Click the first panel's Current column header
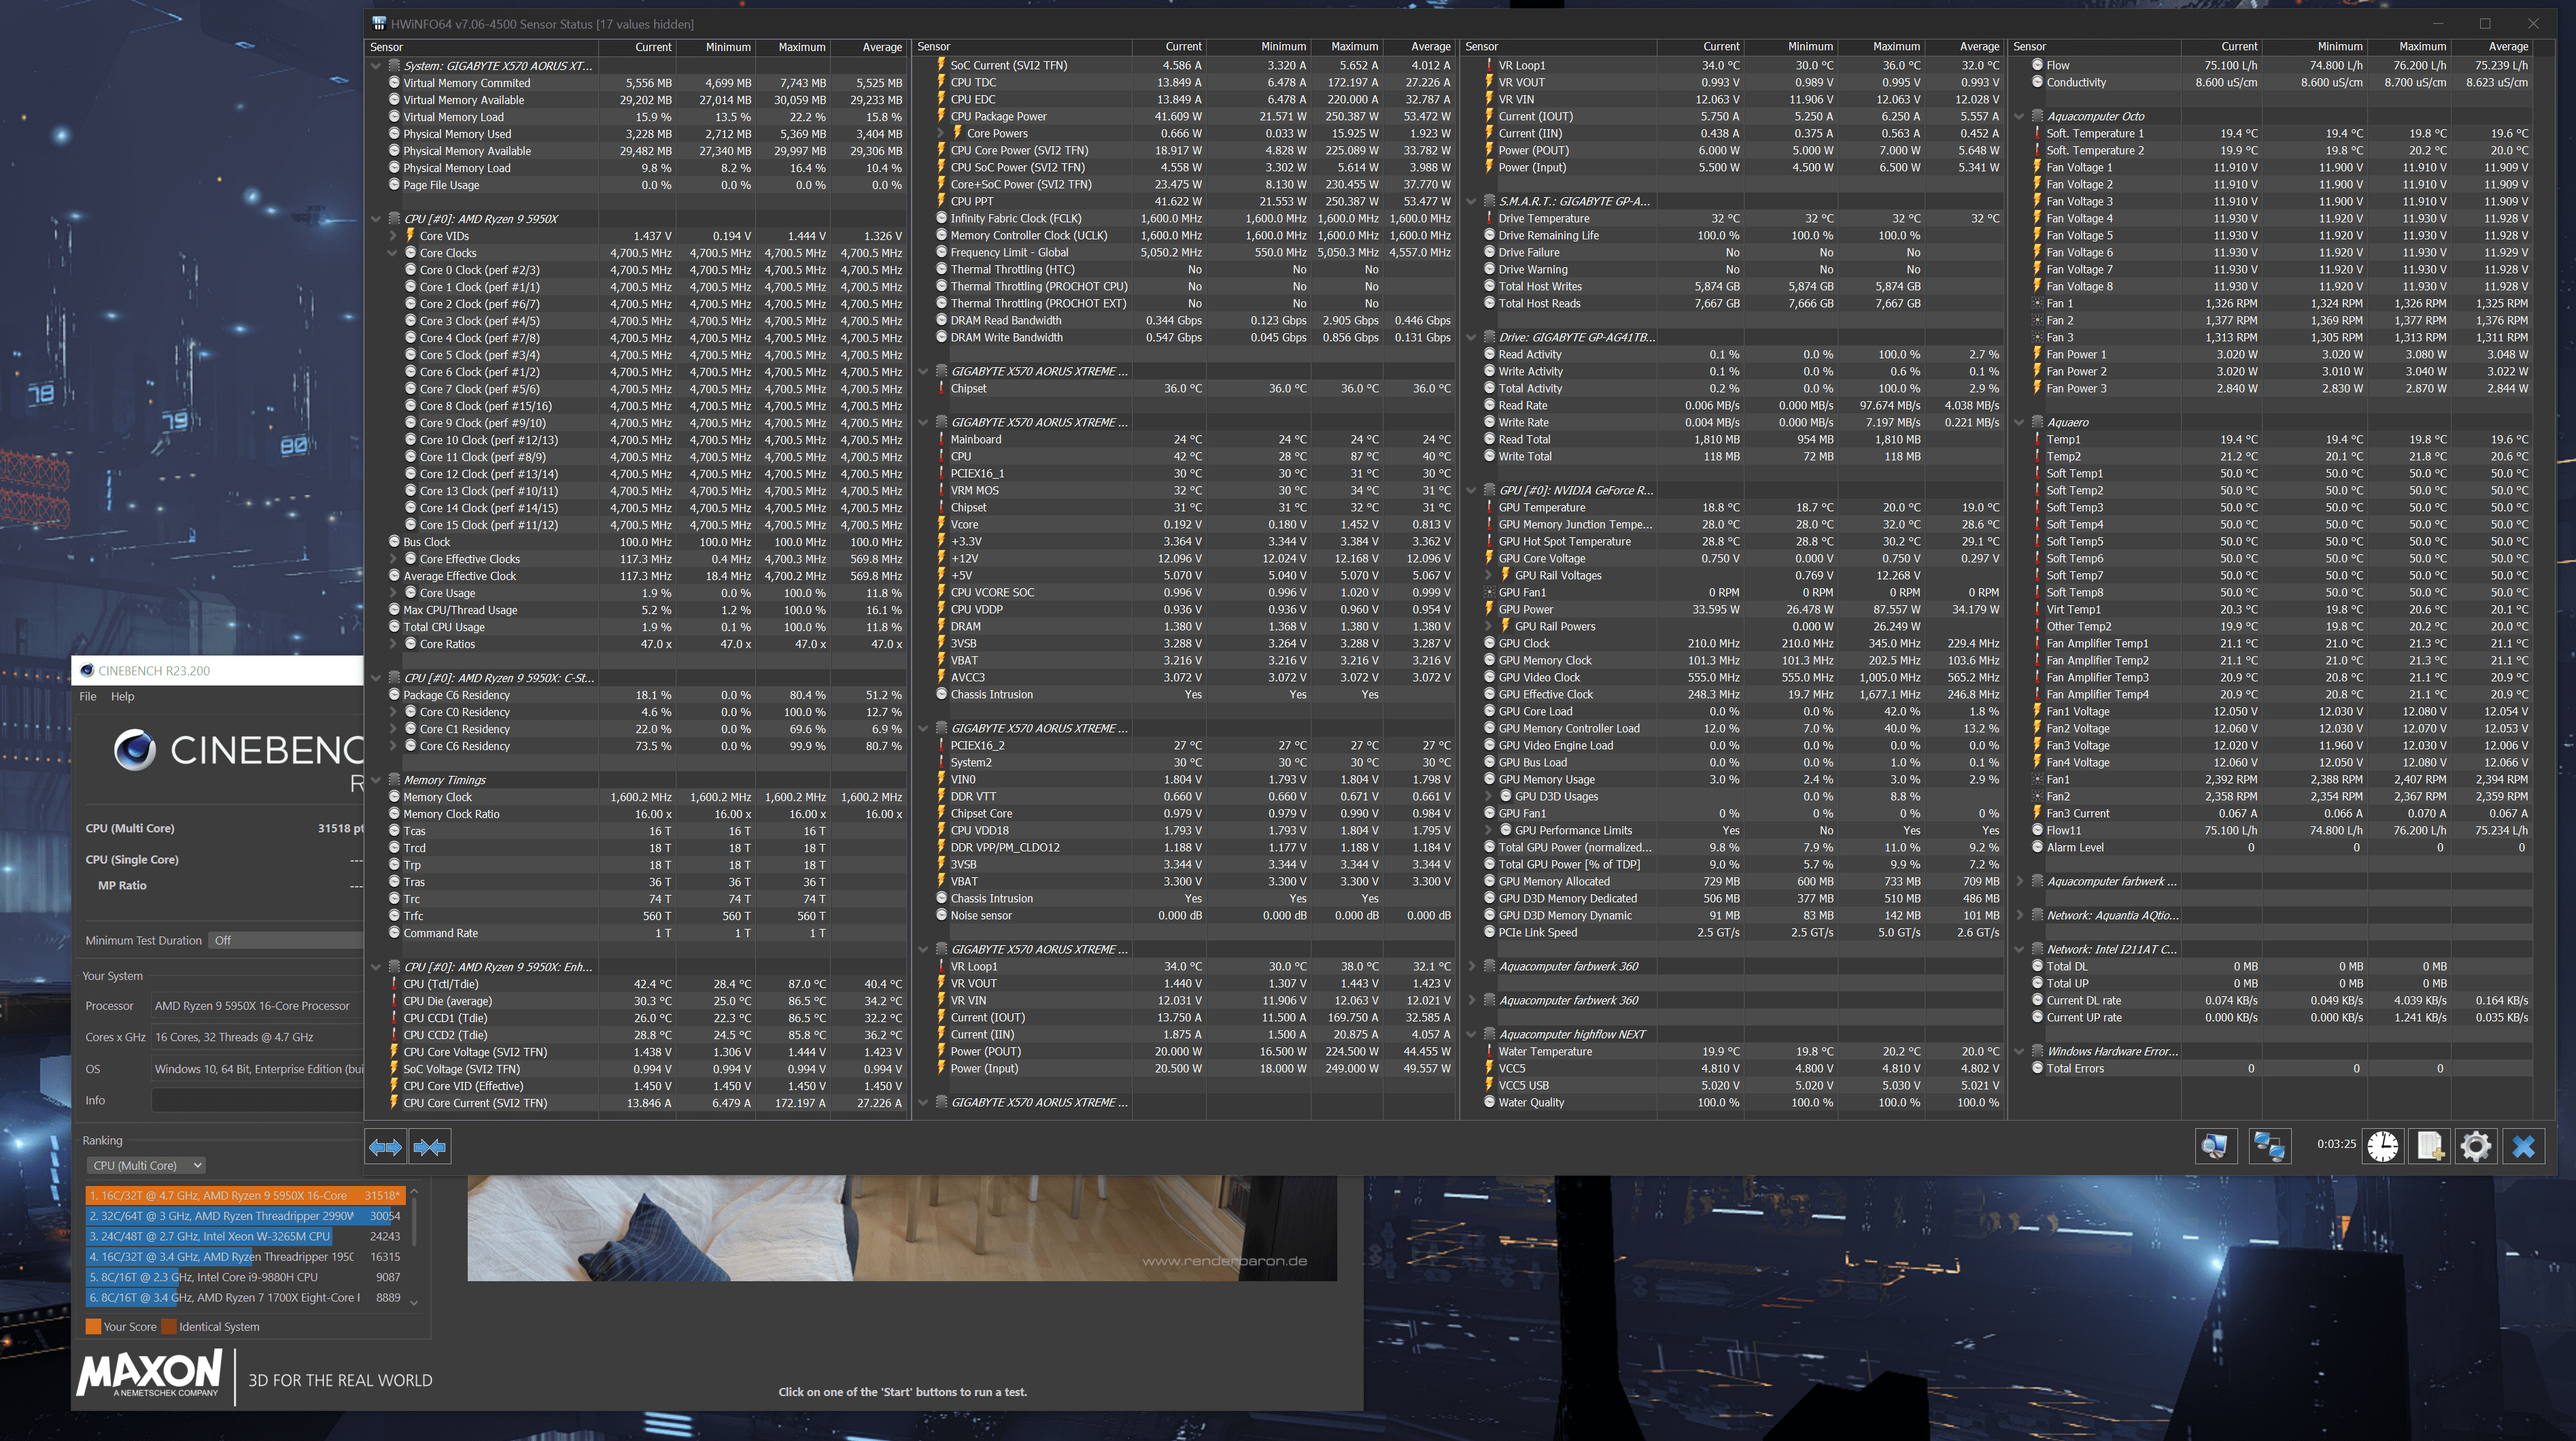The height and width of the screenshot is (1441, 2576). [x=638, y=47]
